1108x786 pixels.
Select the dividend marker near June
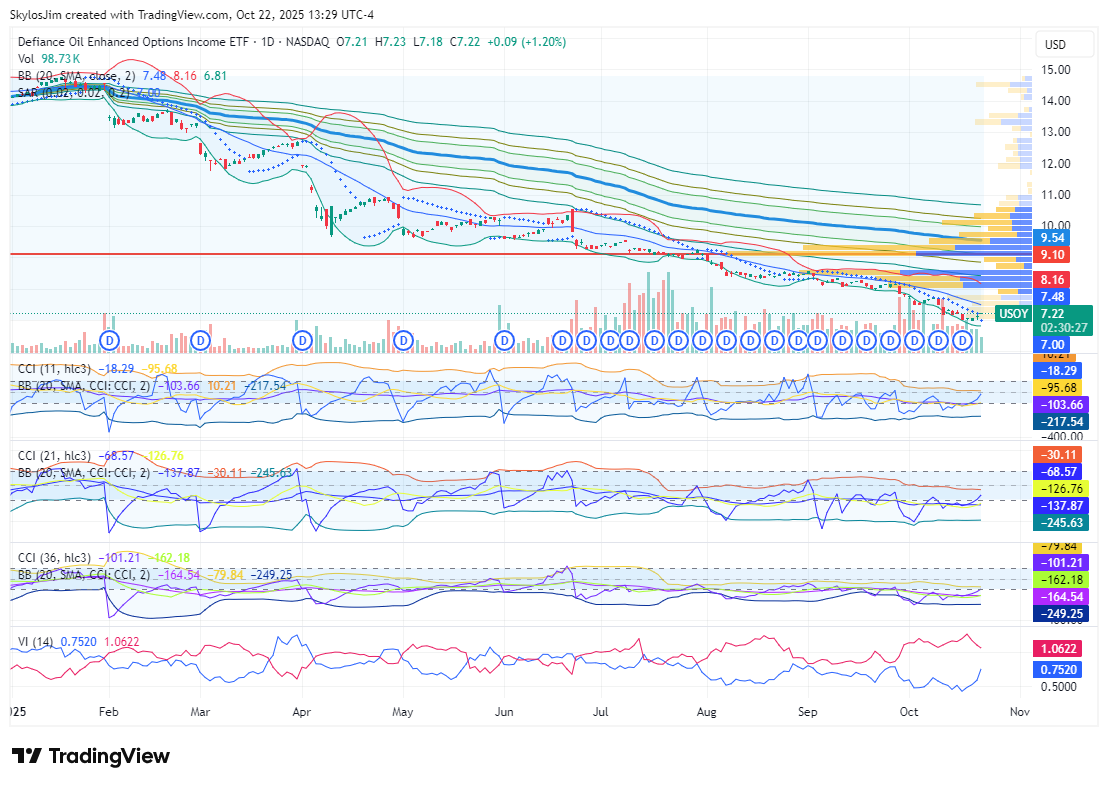[x=505, y=341]
